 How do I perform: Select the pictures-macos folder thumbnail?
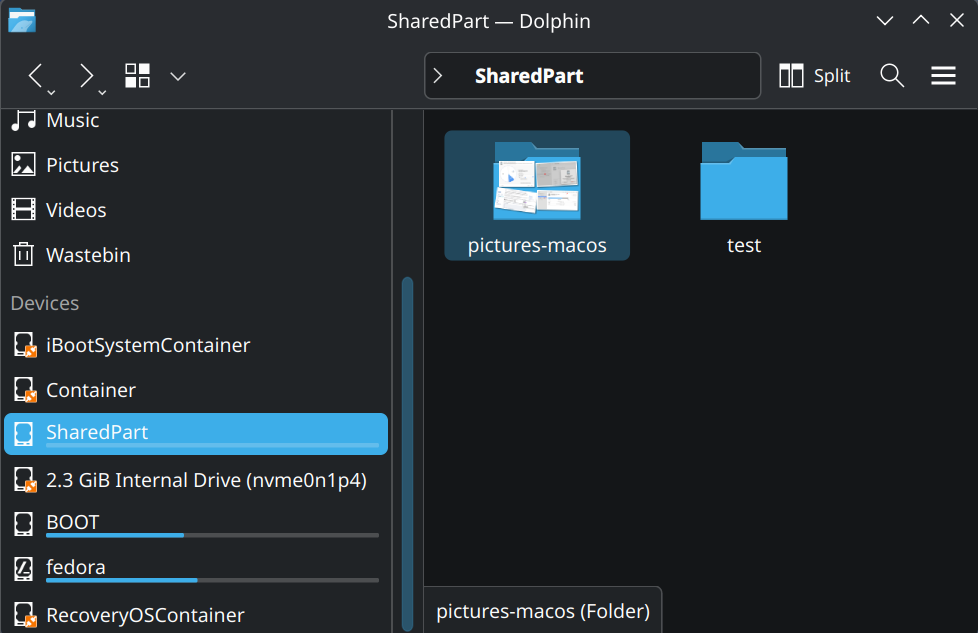point(537,181)
